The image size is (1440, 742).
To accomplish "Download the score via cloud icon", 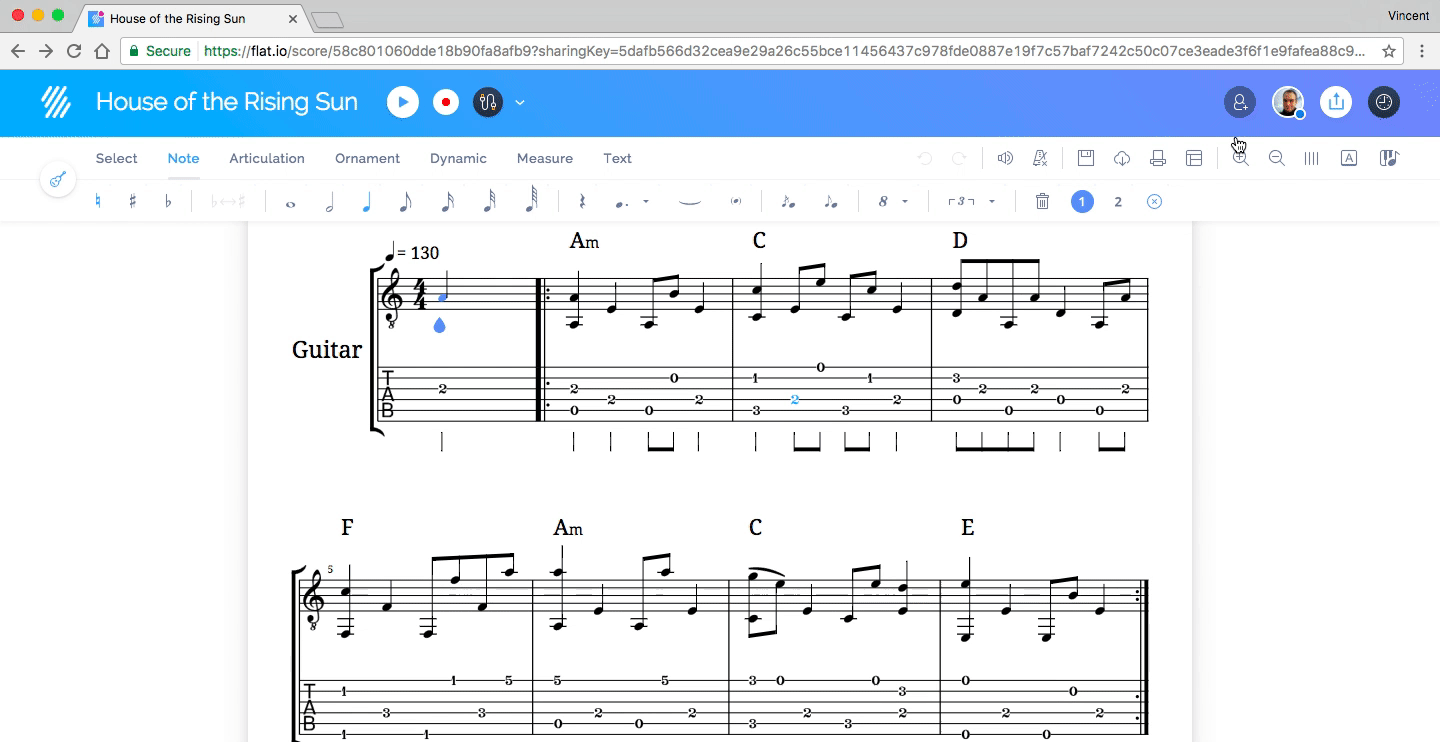I will click(x=1122, y=158).
